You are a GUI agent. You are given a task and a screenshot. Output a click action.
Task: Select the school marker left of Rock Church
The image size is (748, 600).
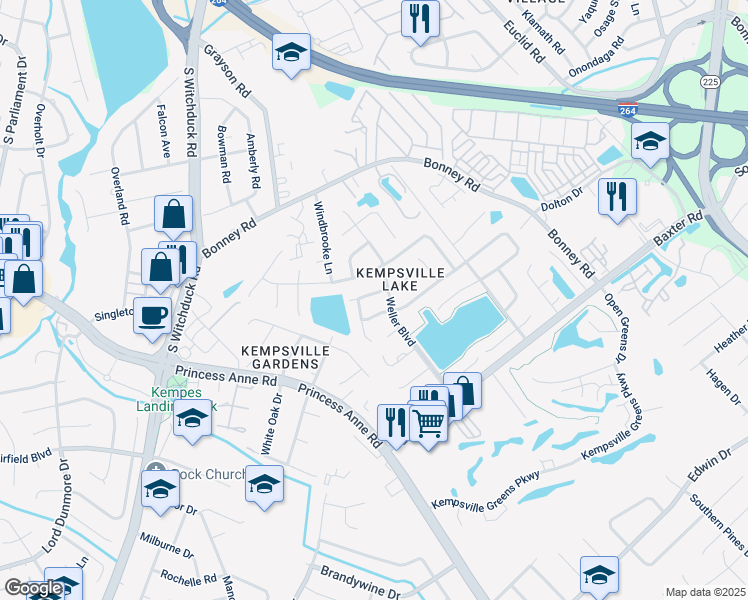[160, 491]
